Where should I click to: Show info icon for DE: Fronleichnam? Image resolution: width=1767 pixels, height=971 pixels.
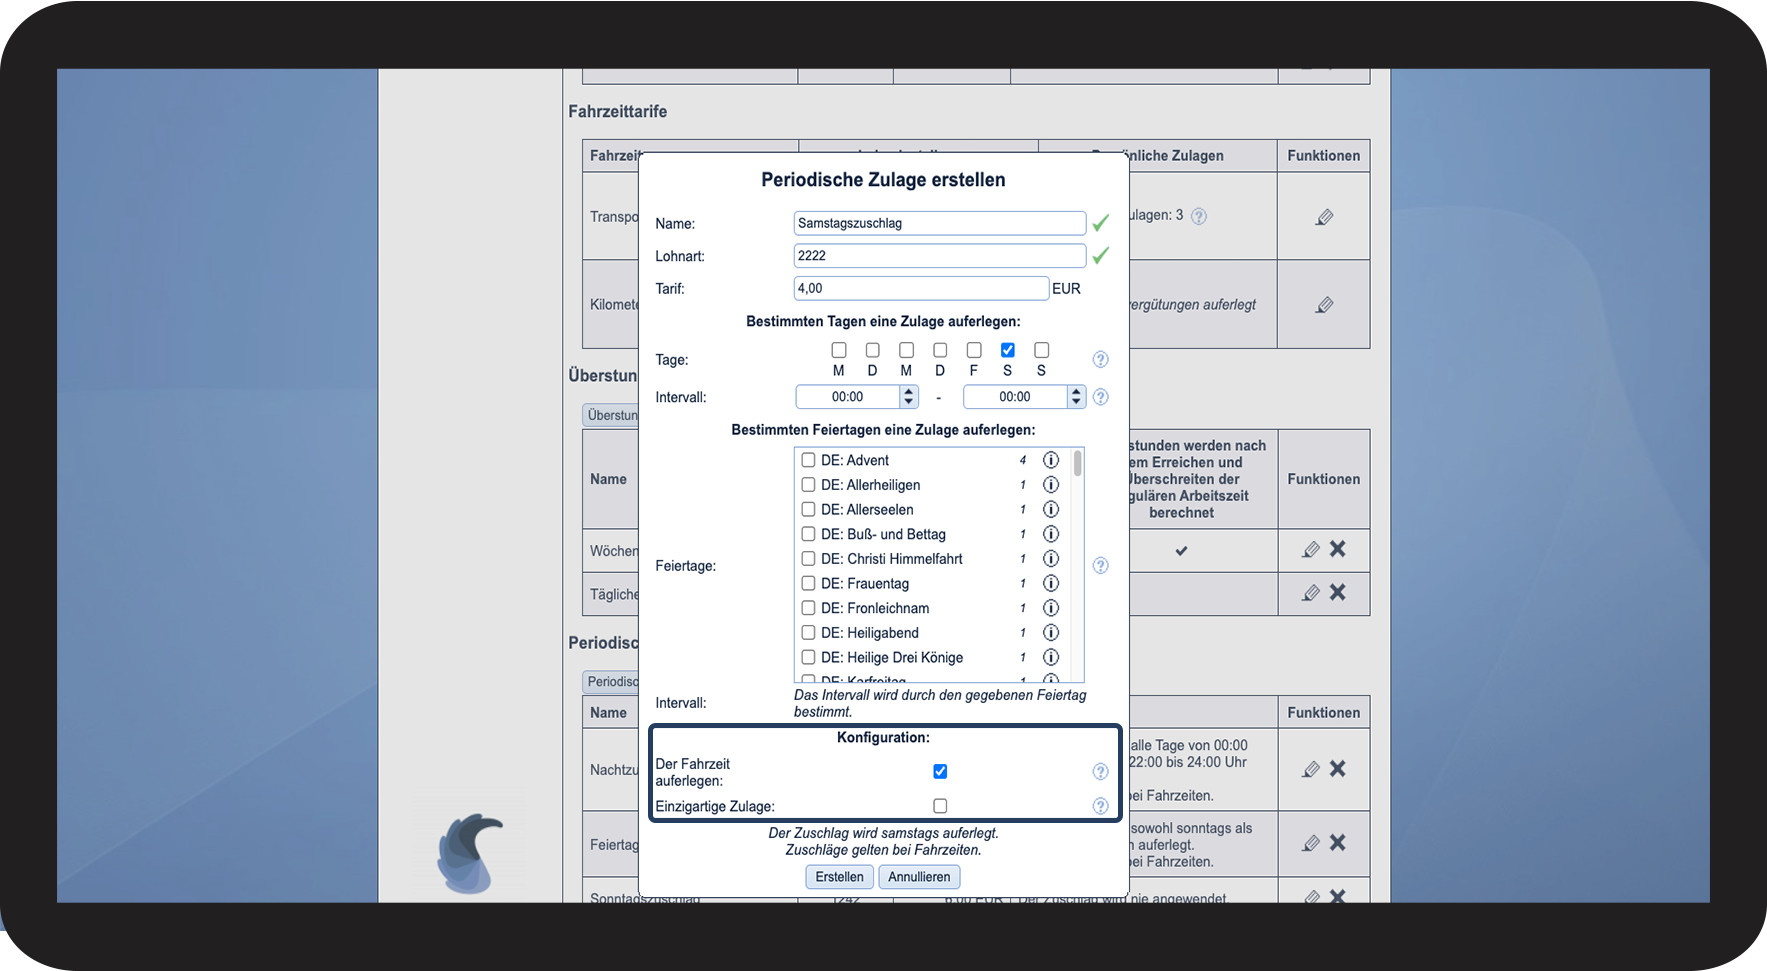coord(1051,608)
